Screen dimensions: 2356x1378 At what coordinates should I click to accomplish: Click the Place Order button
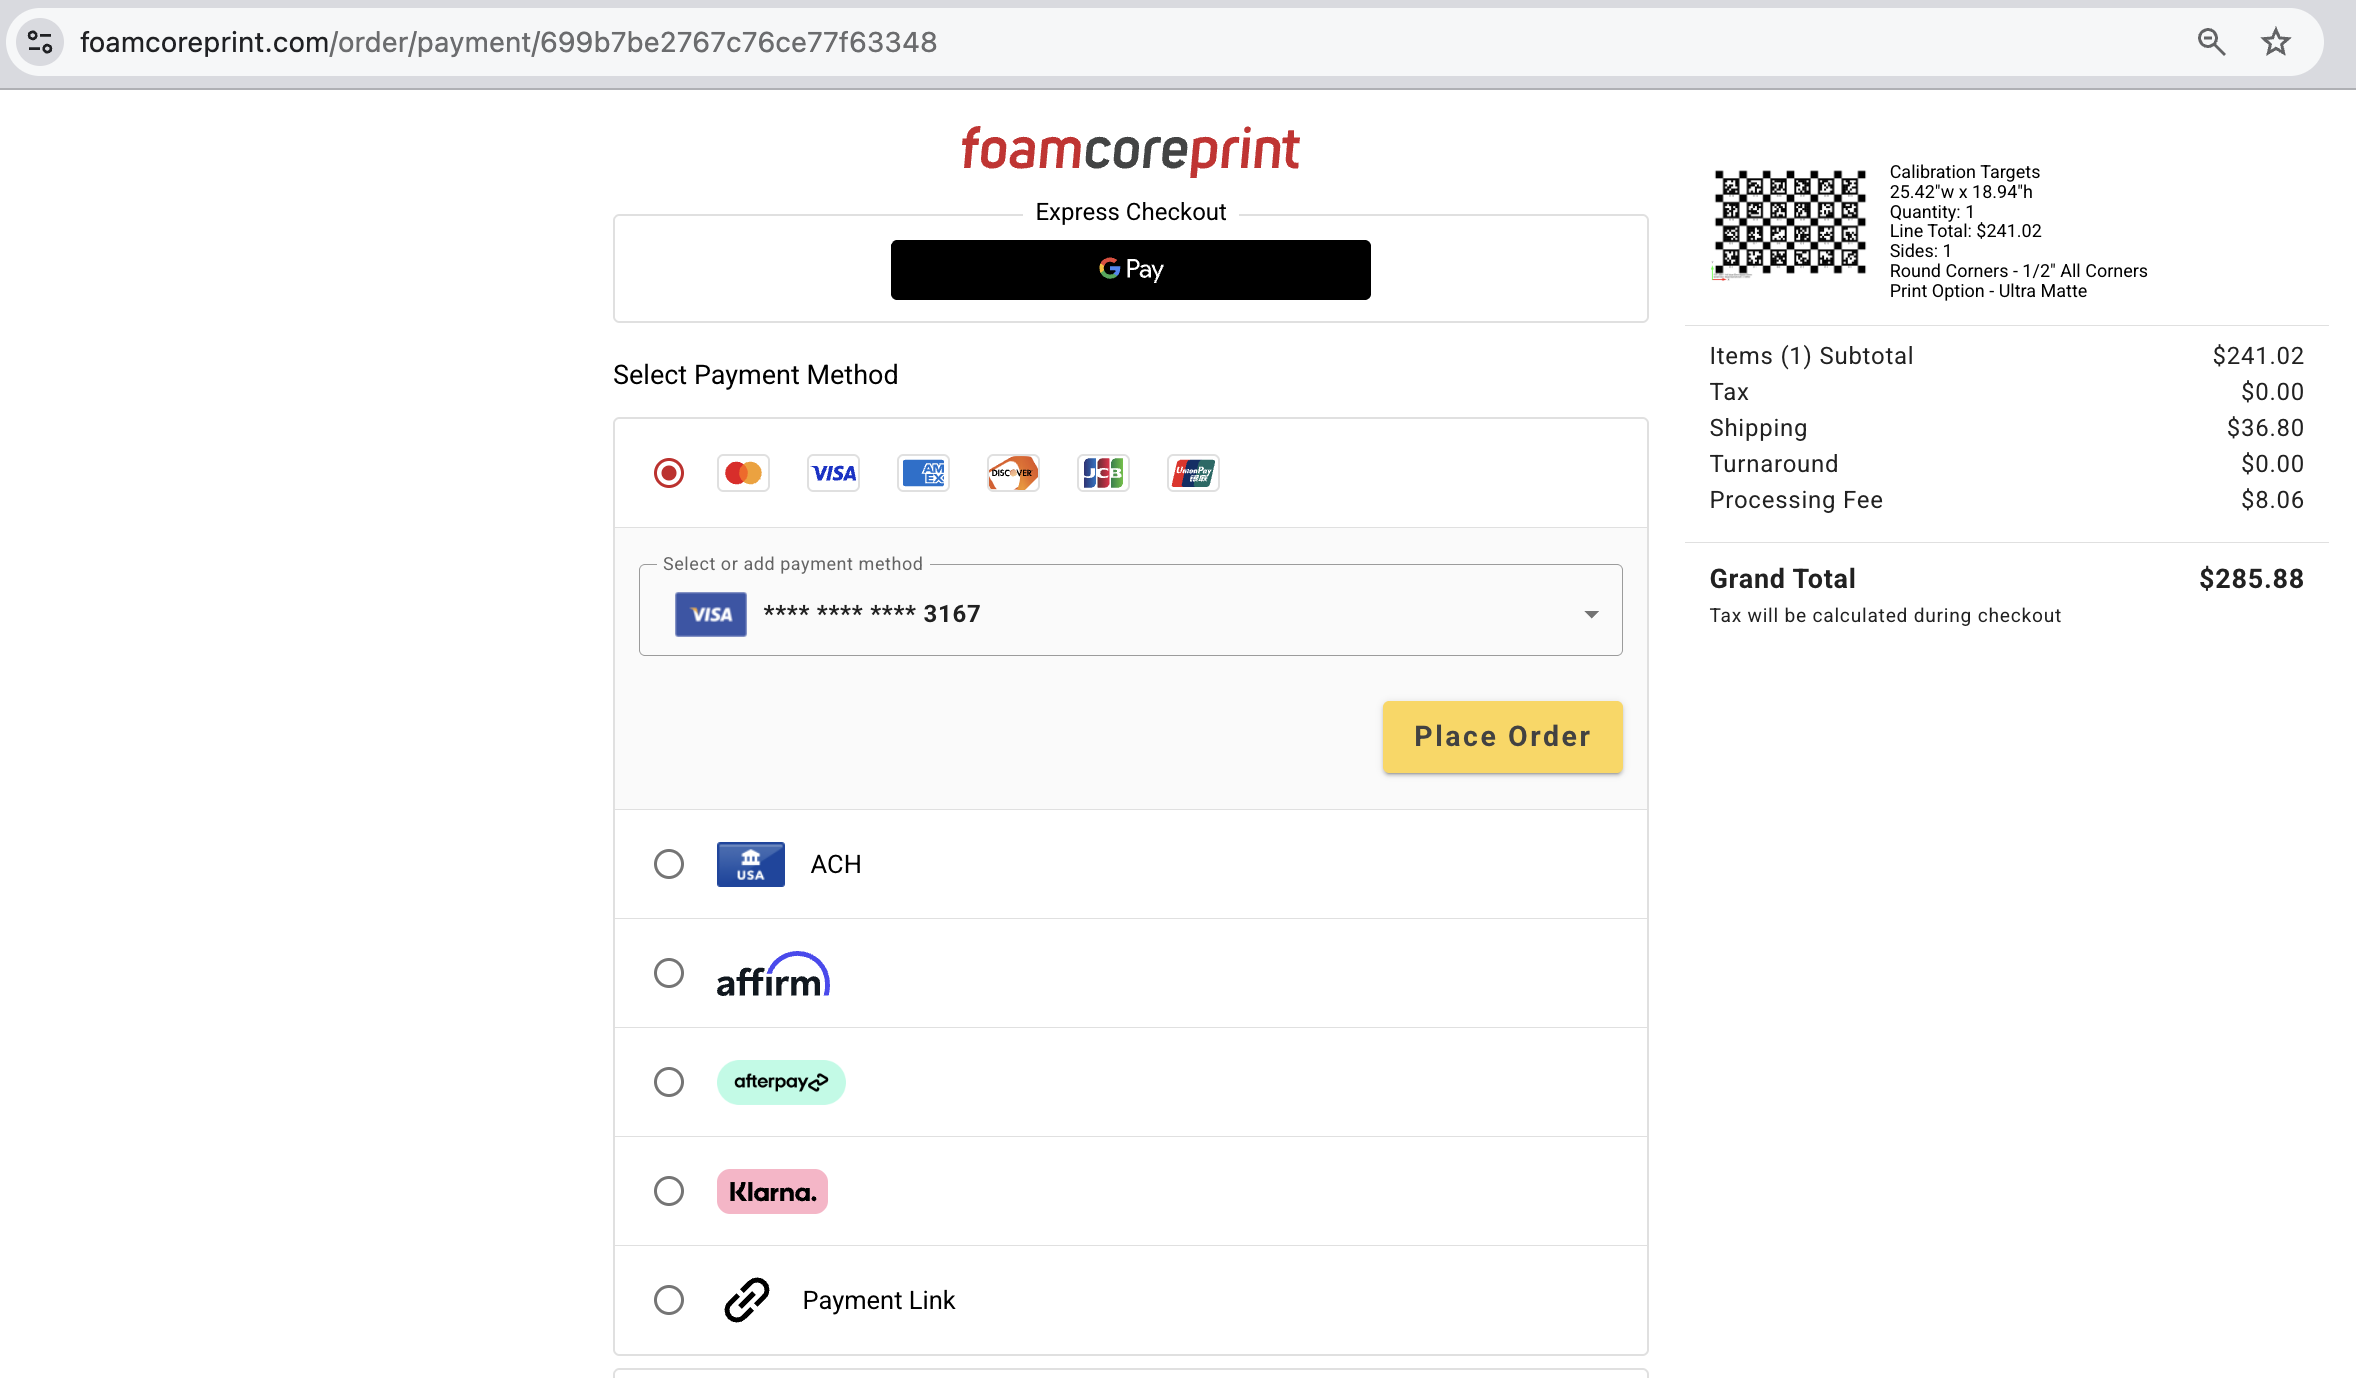tap(1502, 737)
